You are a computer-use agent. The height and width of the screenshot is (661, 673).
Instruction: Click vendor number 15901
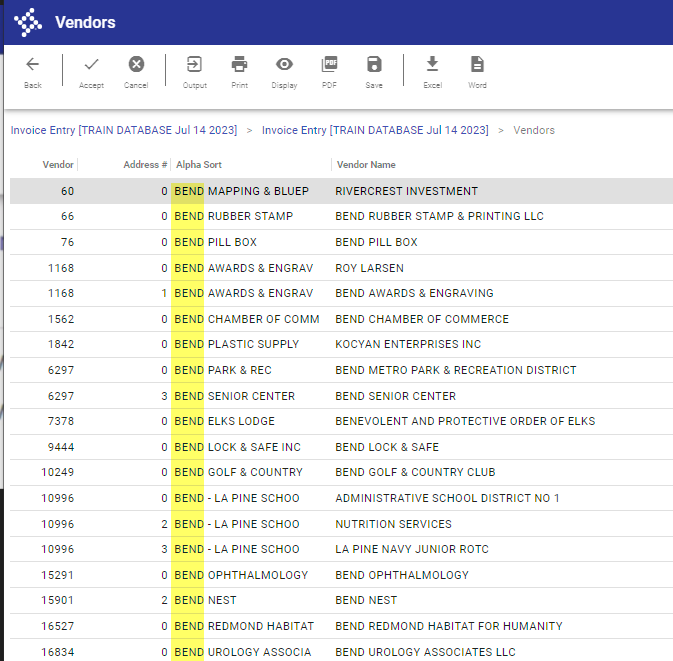click(58, 600)
